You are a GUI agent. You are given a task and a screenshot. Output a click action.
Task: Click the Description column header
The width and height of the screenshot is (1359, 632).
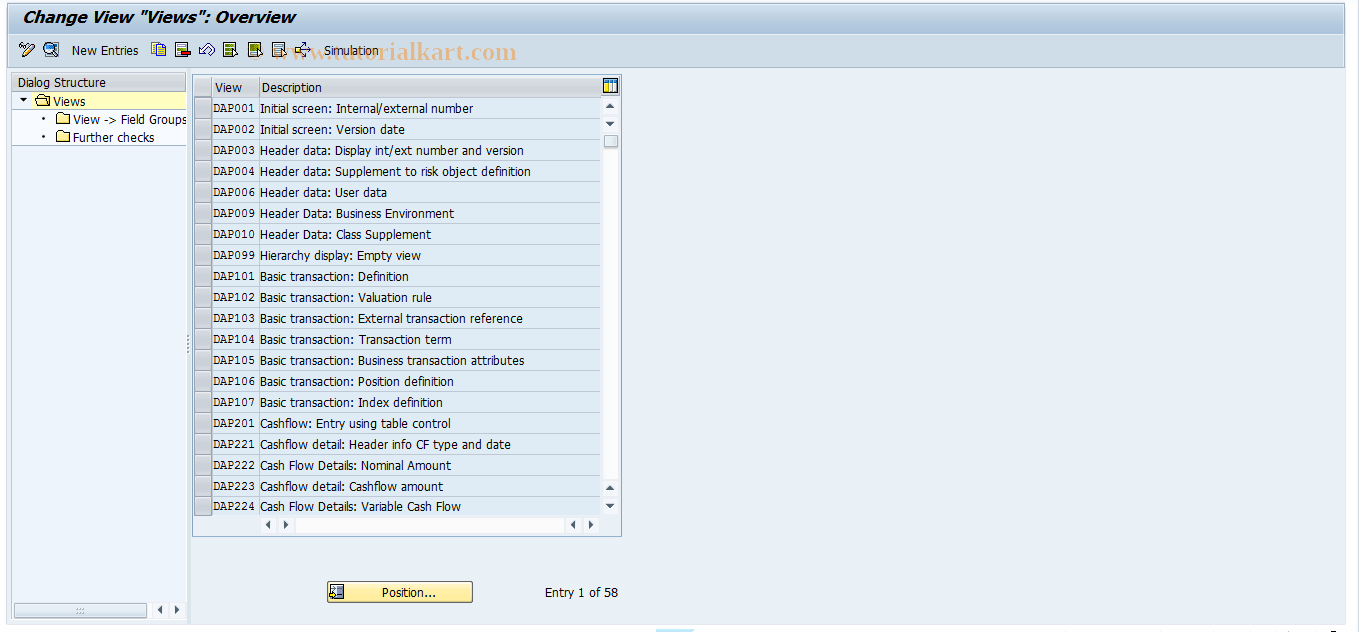click(x=430, y=87)
